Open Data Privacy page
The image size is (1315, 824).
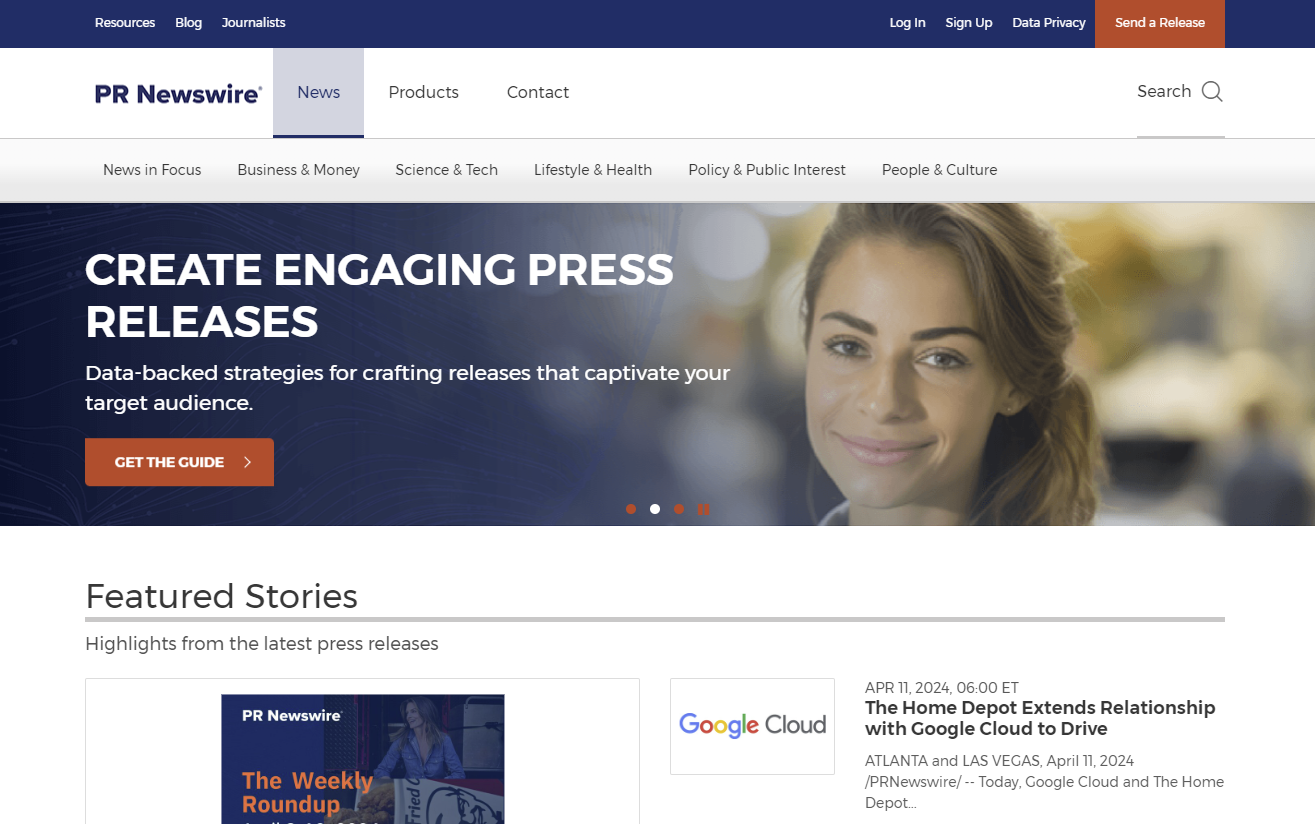(x=1048, y=23)
